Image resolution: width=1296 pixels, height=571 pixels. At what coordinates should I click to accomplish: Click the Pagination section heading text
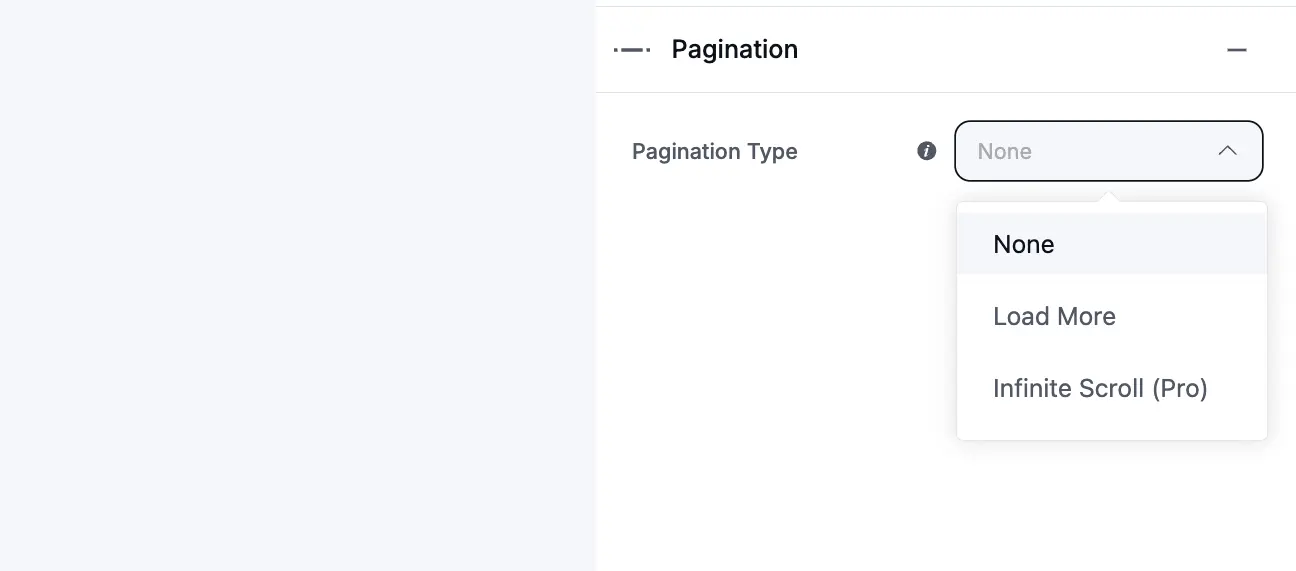pos(734,49)
